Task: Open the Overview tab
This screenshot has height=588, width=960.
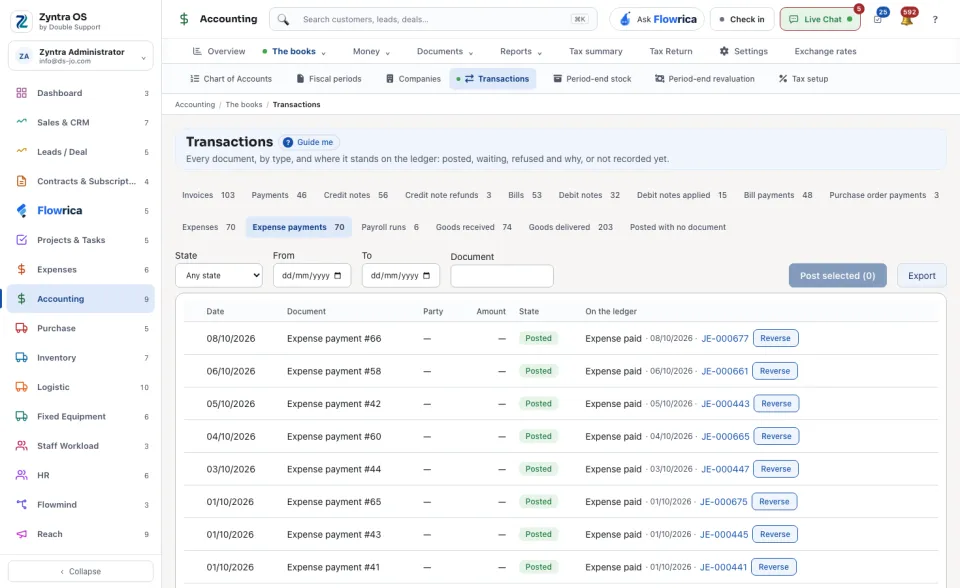Action: tap(219, 51)
